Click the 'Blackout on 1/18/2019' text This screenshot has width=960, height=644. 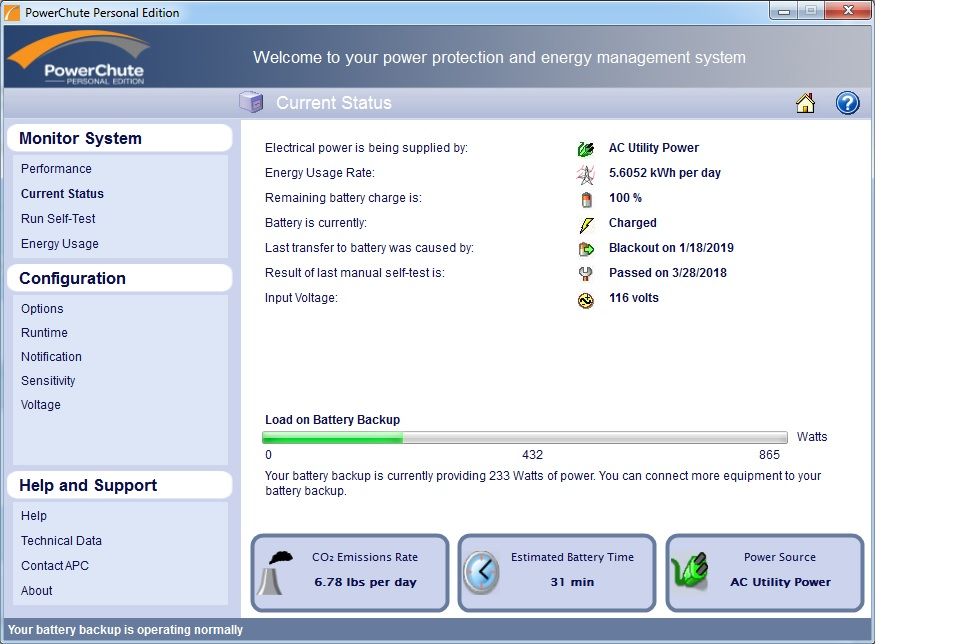click(671, 248)
